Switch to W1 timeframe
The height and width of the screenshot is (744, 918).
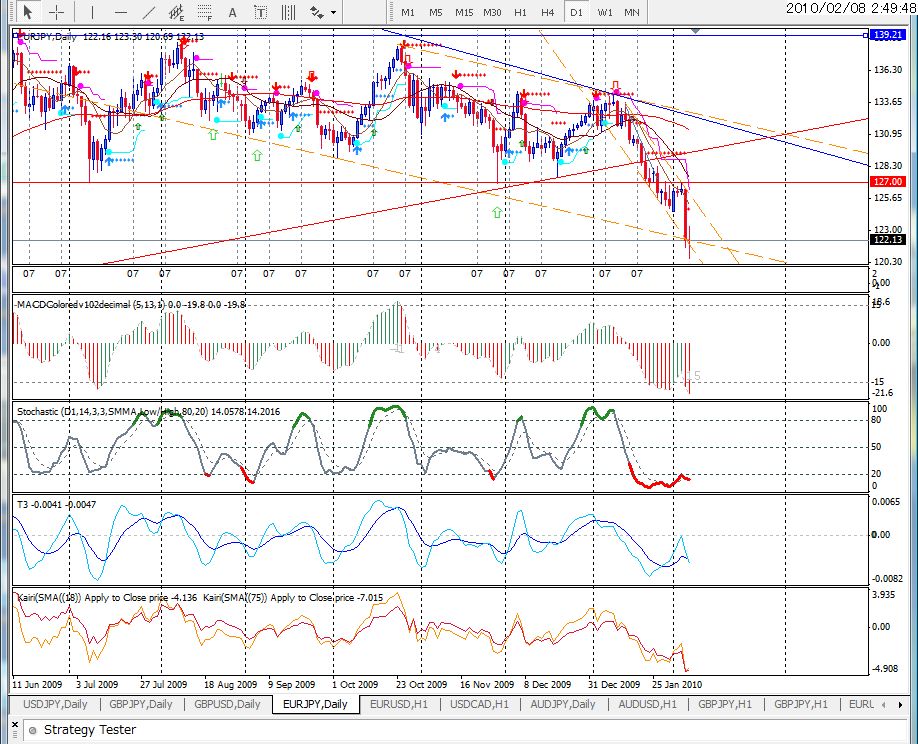(605, 12)
